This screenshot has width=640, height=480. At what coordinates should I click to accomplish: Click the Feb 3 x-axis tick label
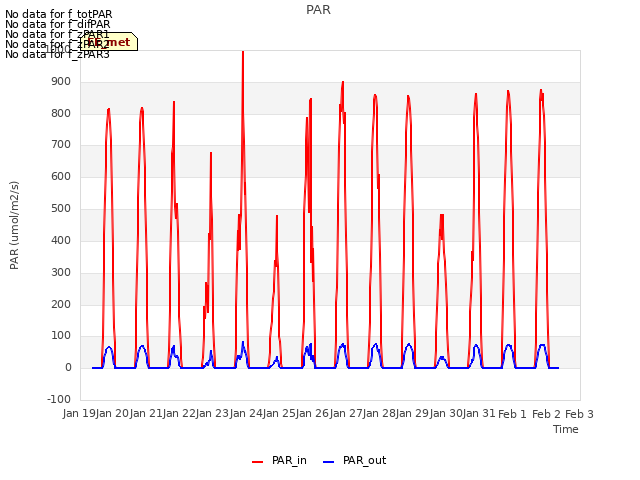click(579, 414)
